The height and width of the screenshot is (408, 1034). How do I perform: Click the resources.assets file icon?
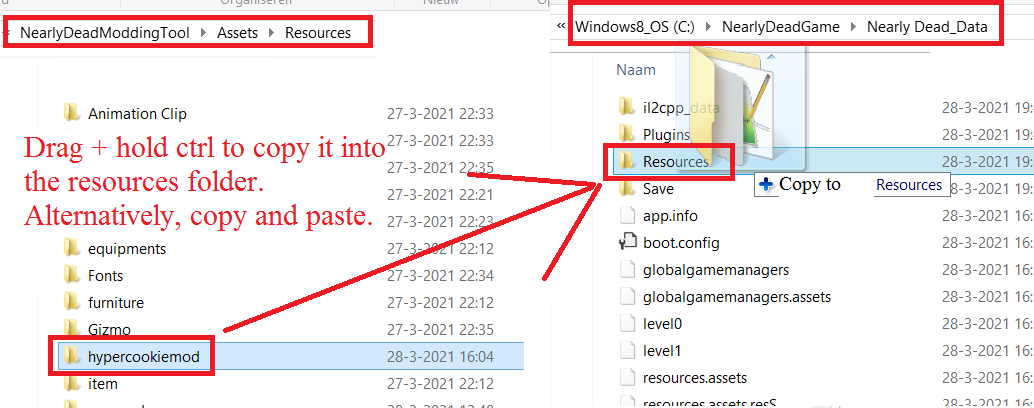pyautogui.click(x=627, y=378)
